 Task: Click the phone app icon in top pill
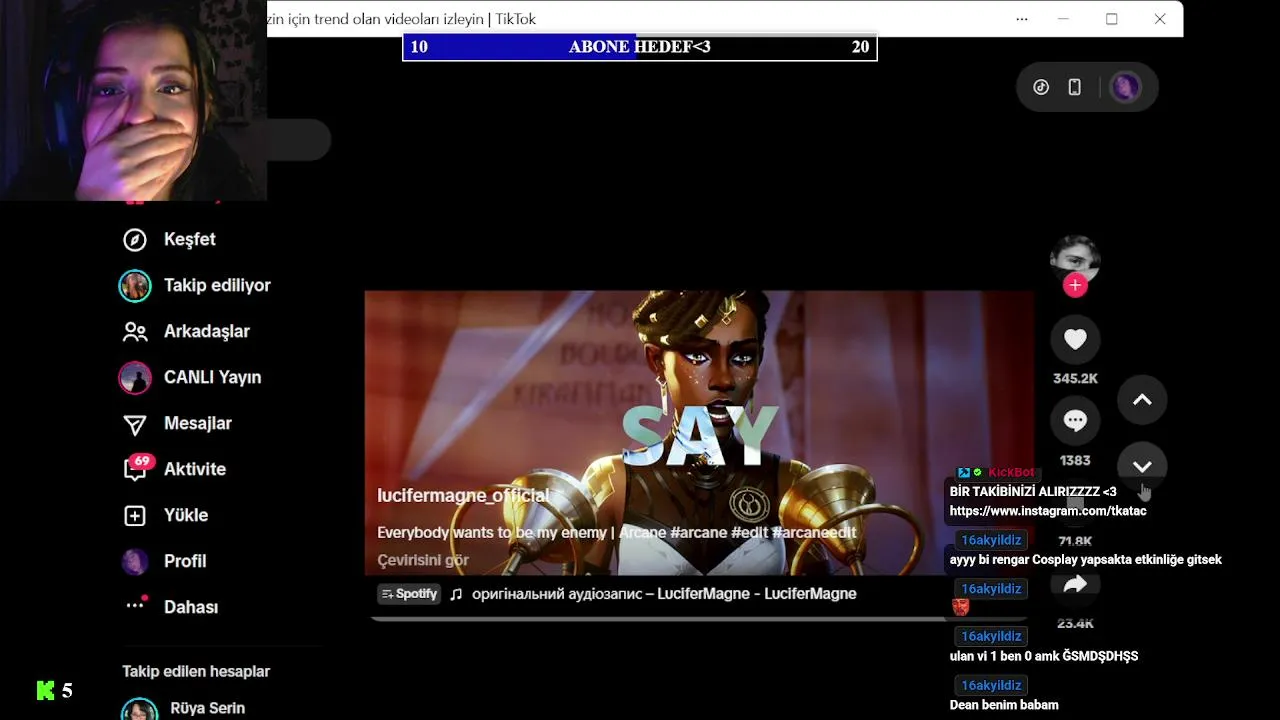(x=1075, y=87)
